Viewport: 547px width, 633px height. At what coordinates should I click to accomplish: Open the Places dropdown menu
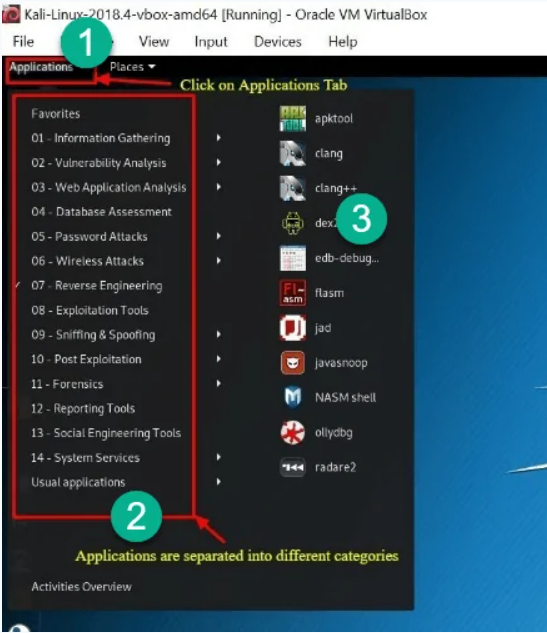tap(132, 67)
